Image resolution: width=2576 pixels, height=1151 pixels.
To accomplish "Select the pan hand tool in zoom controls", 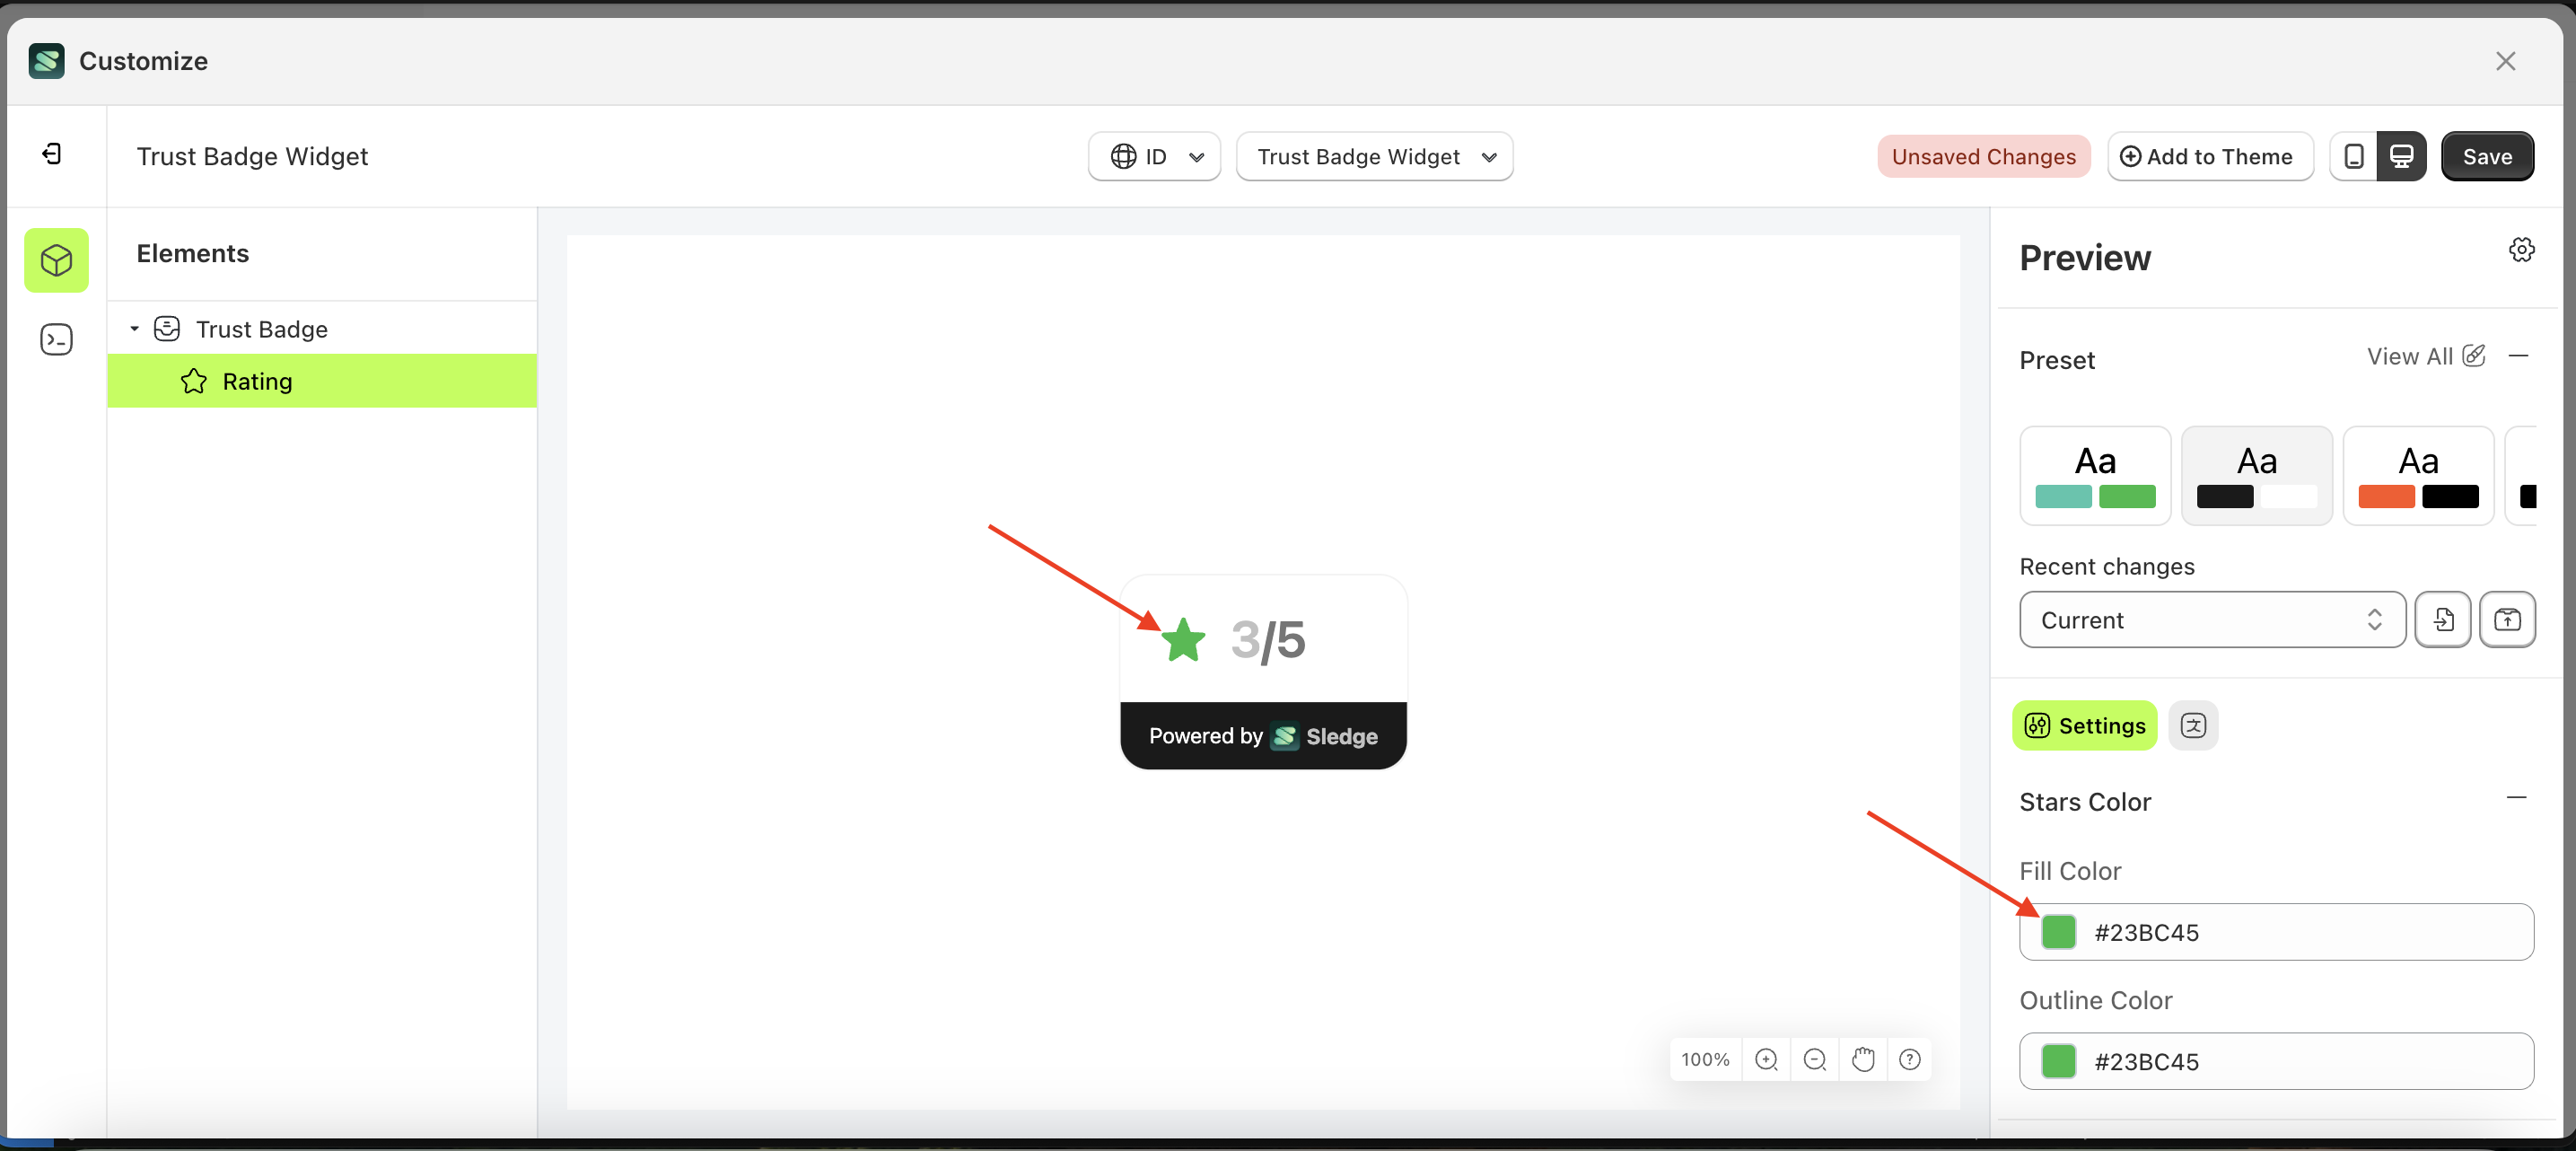I will pos(1862,1059).
